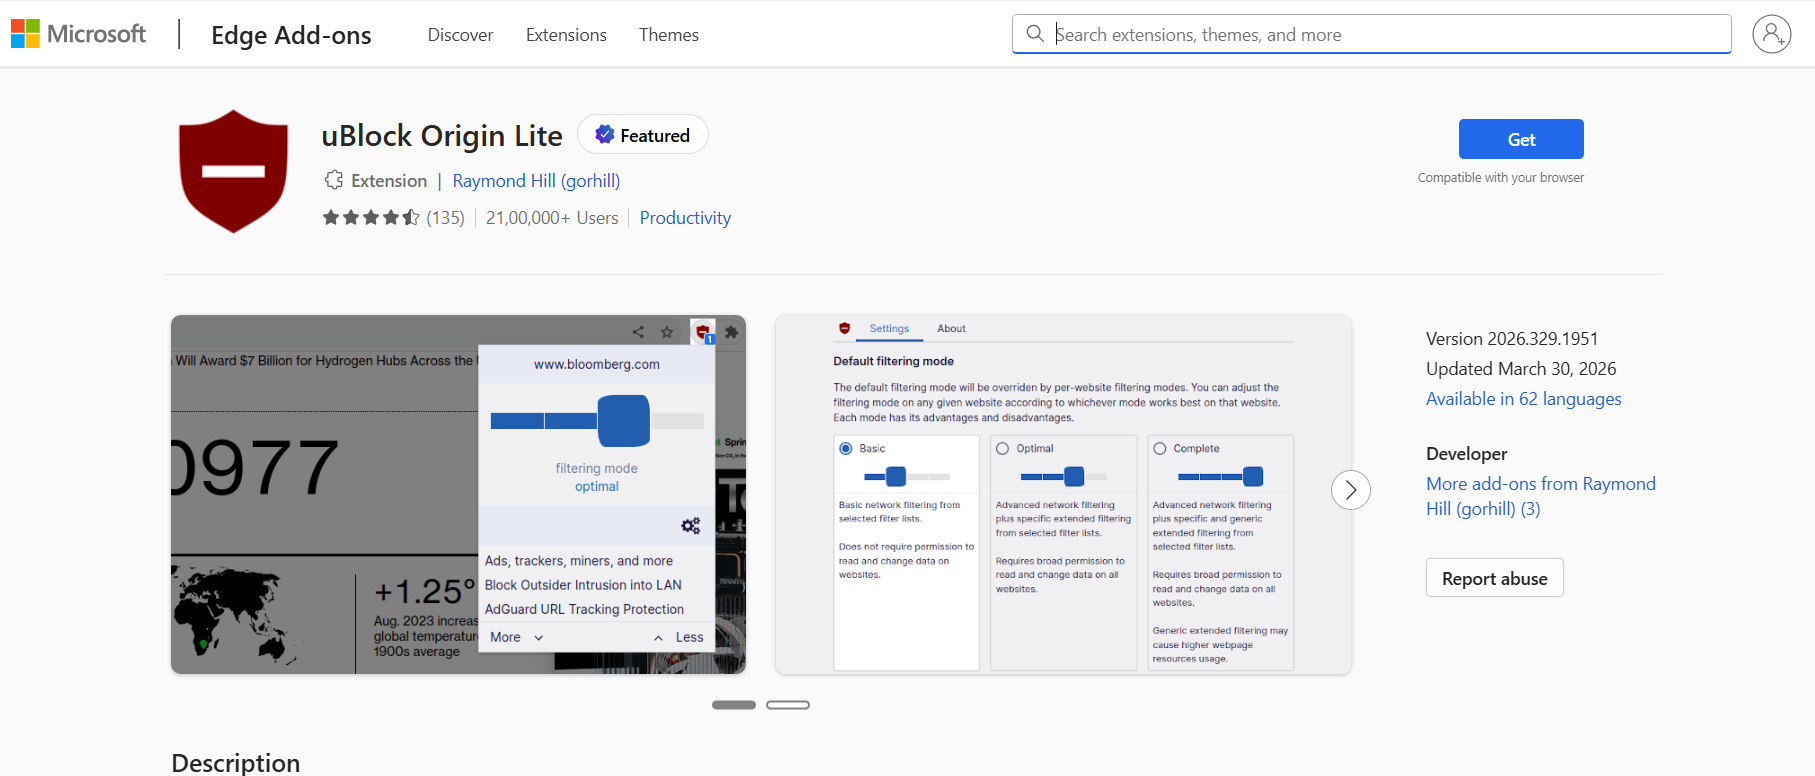This screenshot has width=1815, height=776.
Task: Collapse with Less in popup screenshot
Action: [679, 637]
